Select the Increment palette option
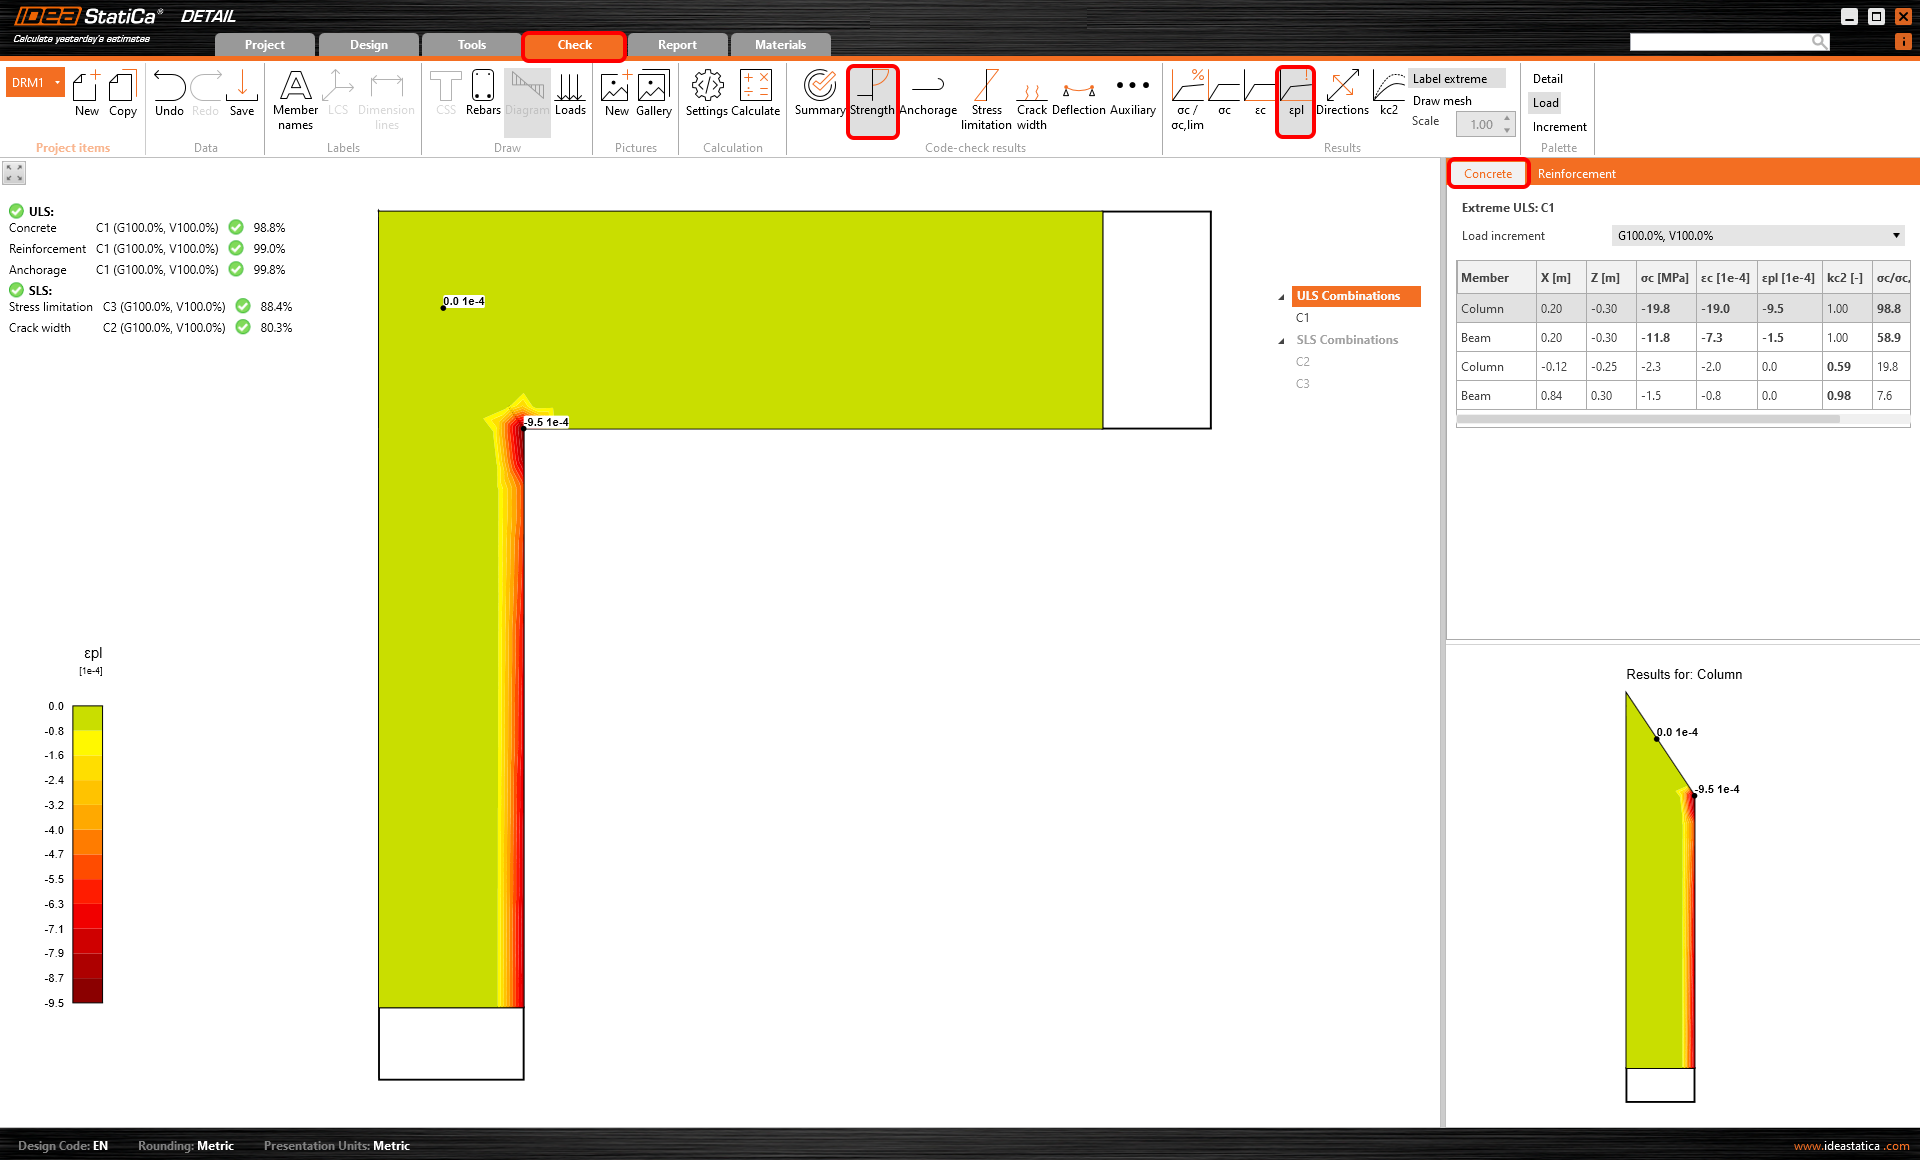The width and height of the screenshot is (1920, 1160). point(1559,127)
